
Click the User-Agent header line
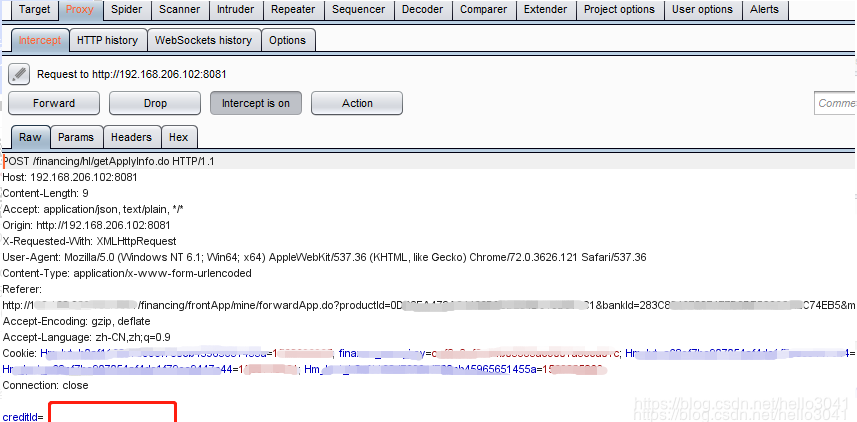[x=325, y=257]
